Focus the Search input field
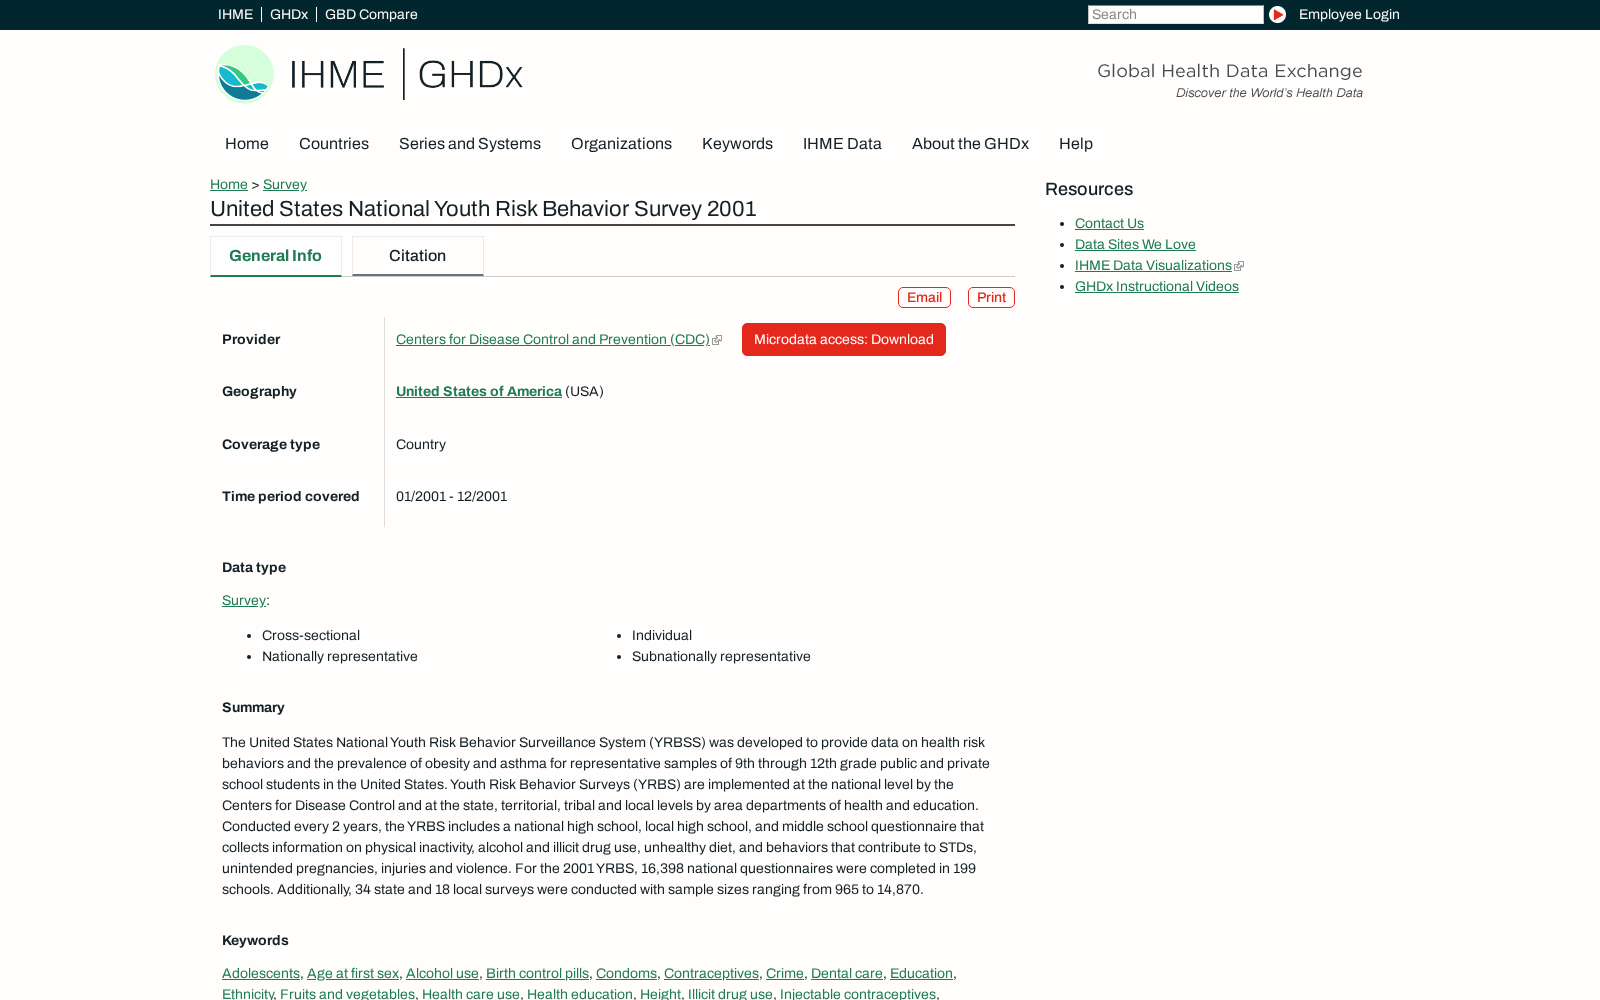1600x1000 pixels. point(1175,14)
